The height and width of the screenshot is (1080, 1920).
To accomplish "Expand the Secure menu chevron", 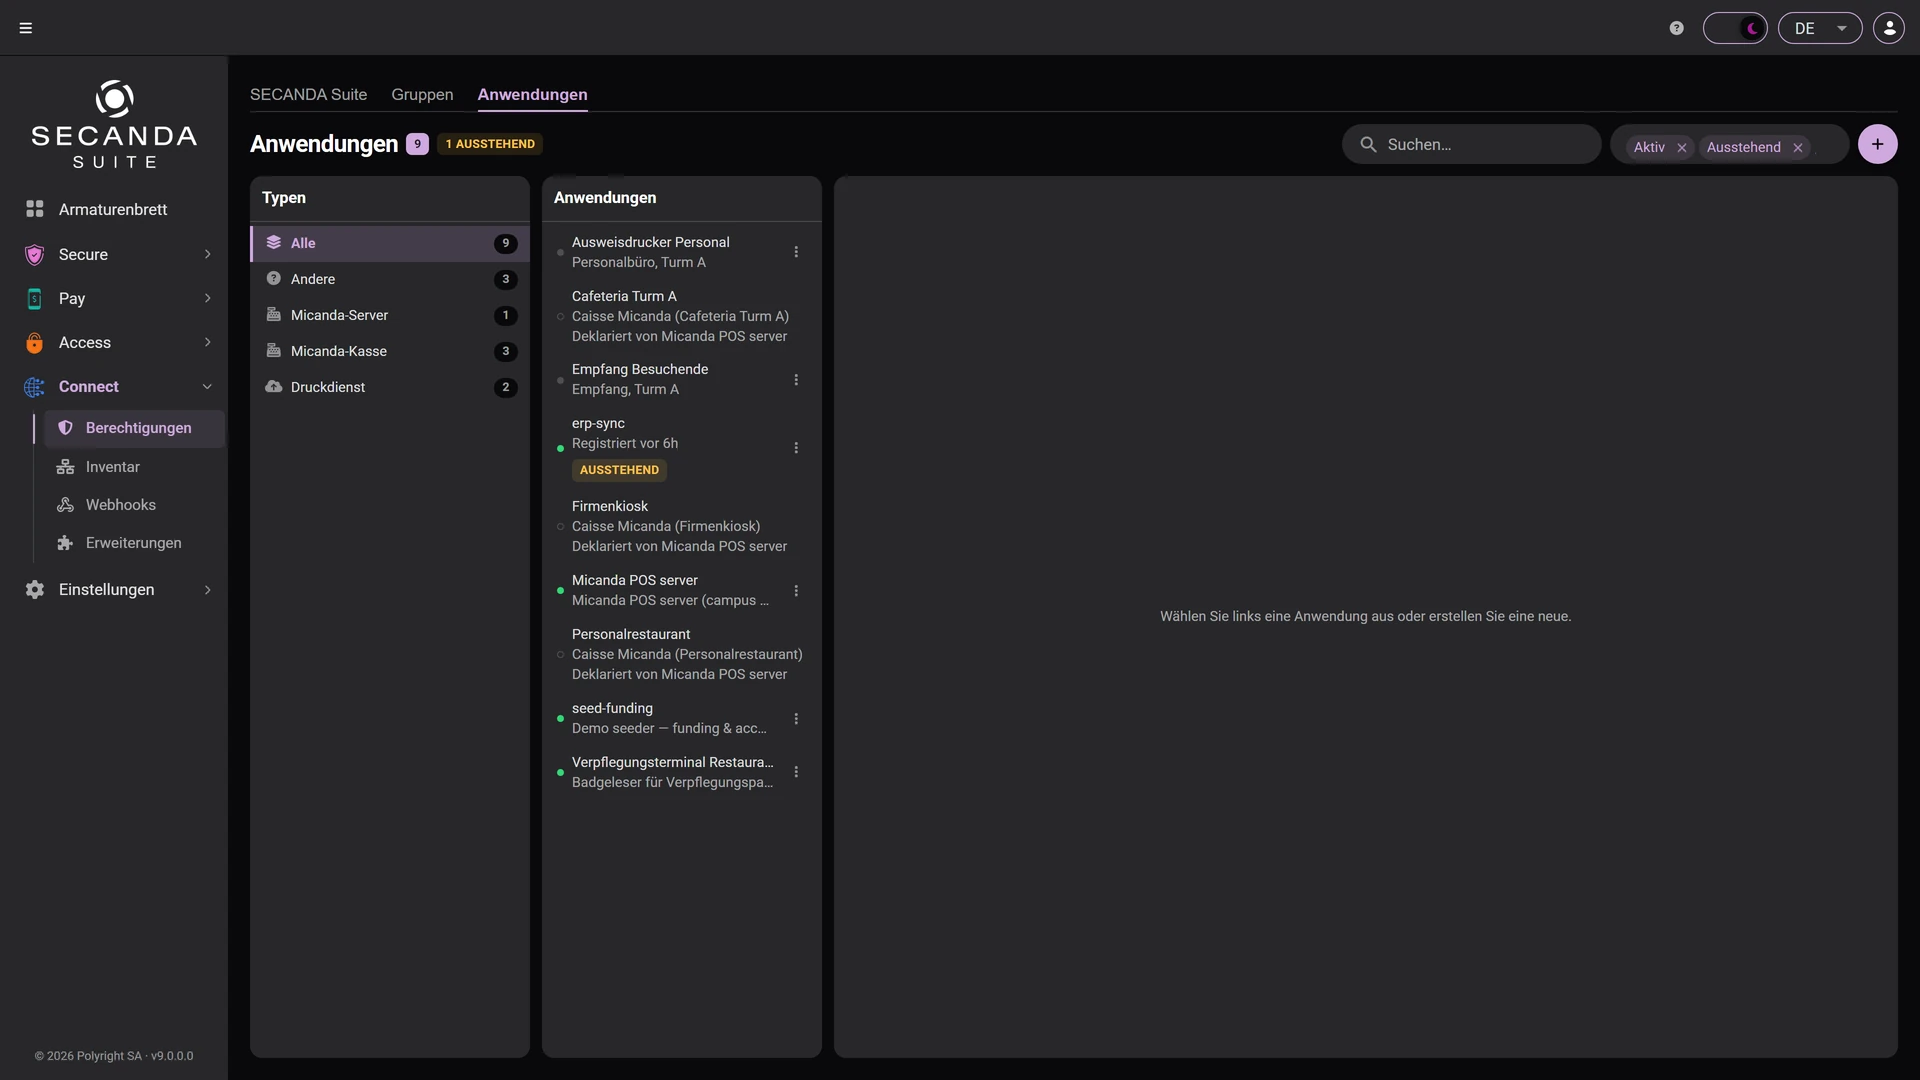I will [207, 254].
